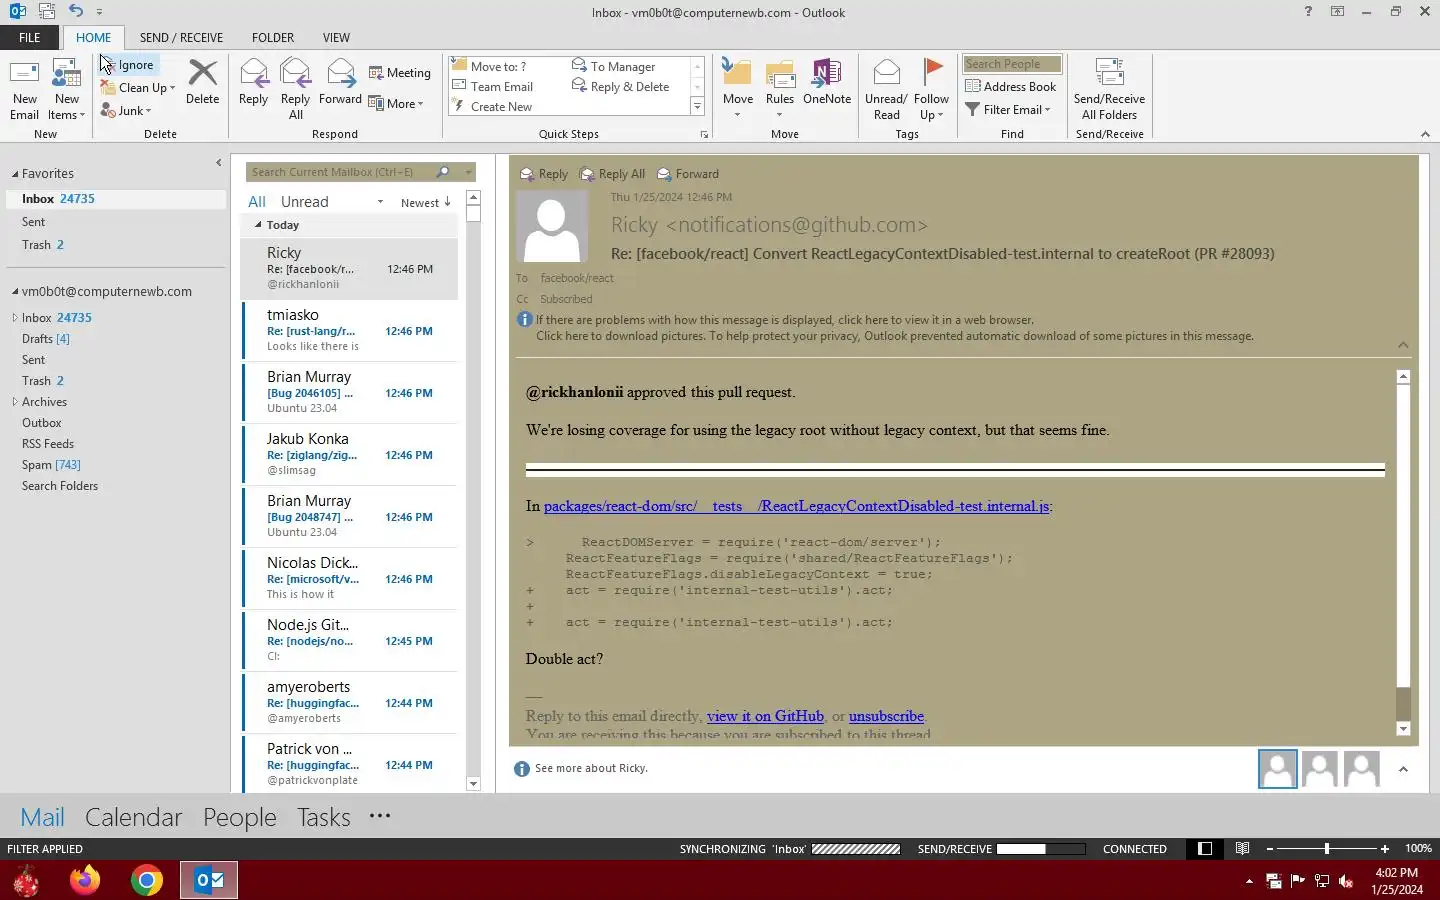Open the Address Book
The height and width of the screenshot is (900, 1440).
(1010, 87)
